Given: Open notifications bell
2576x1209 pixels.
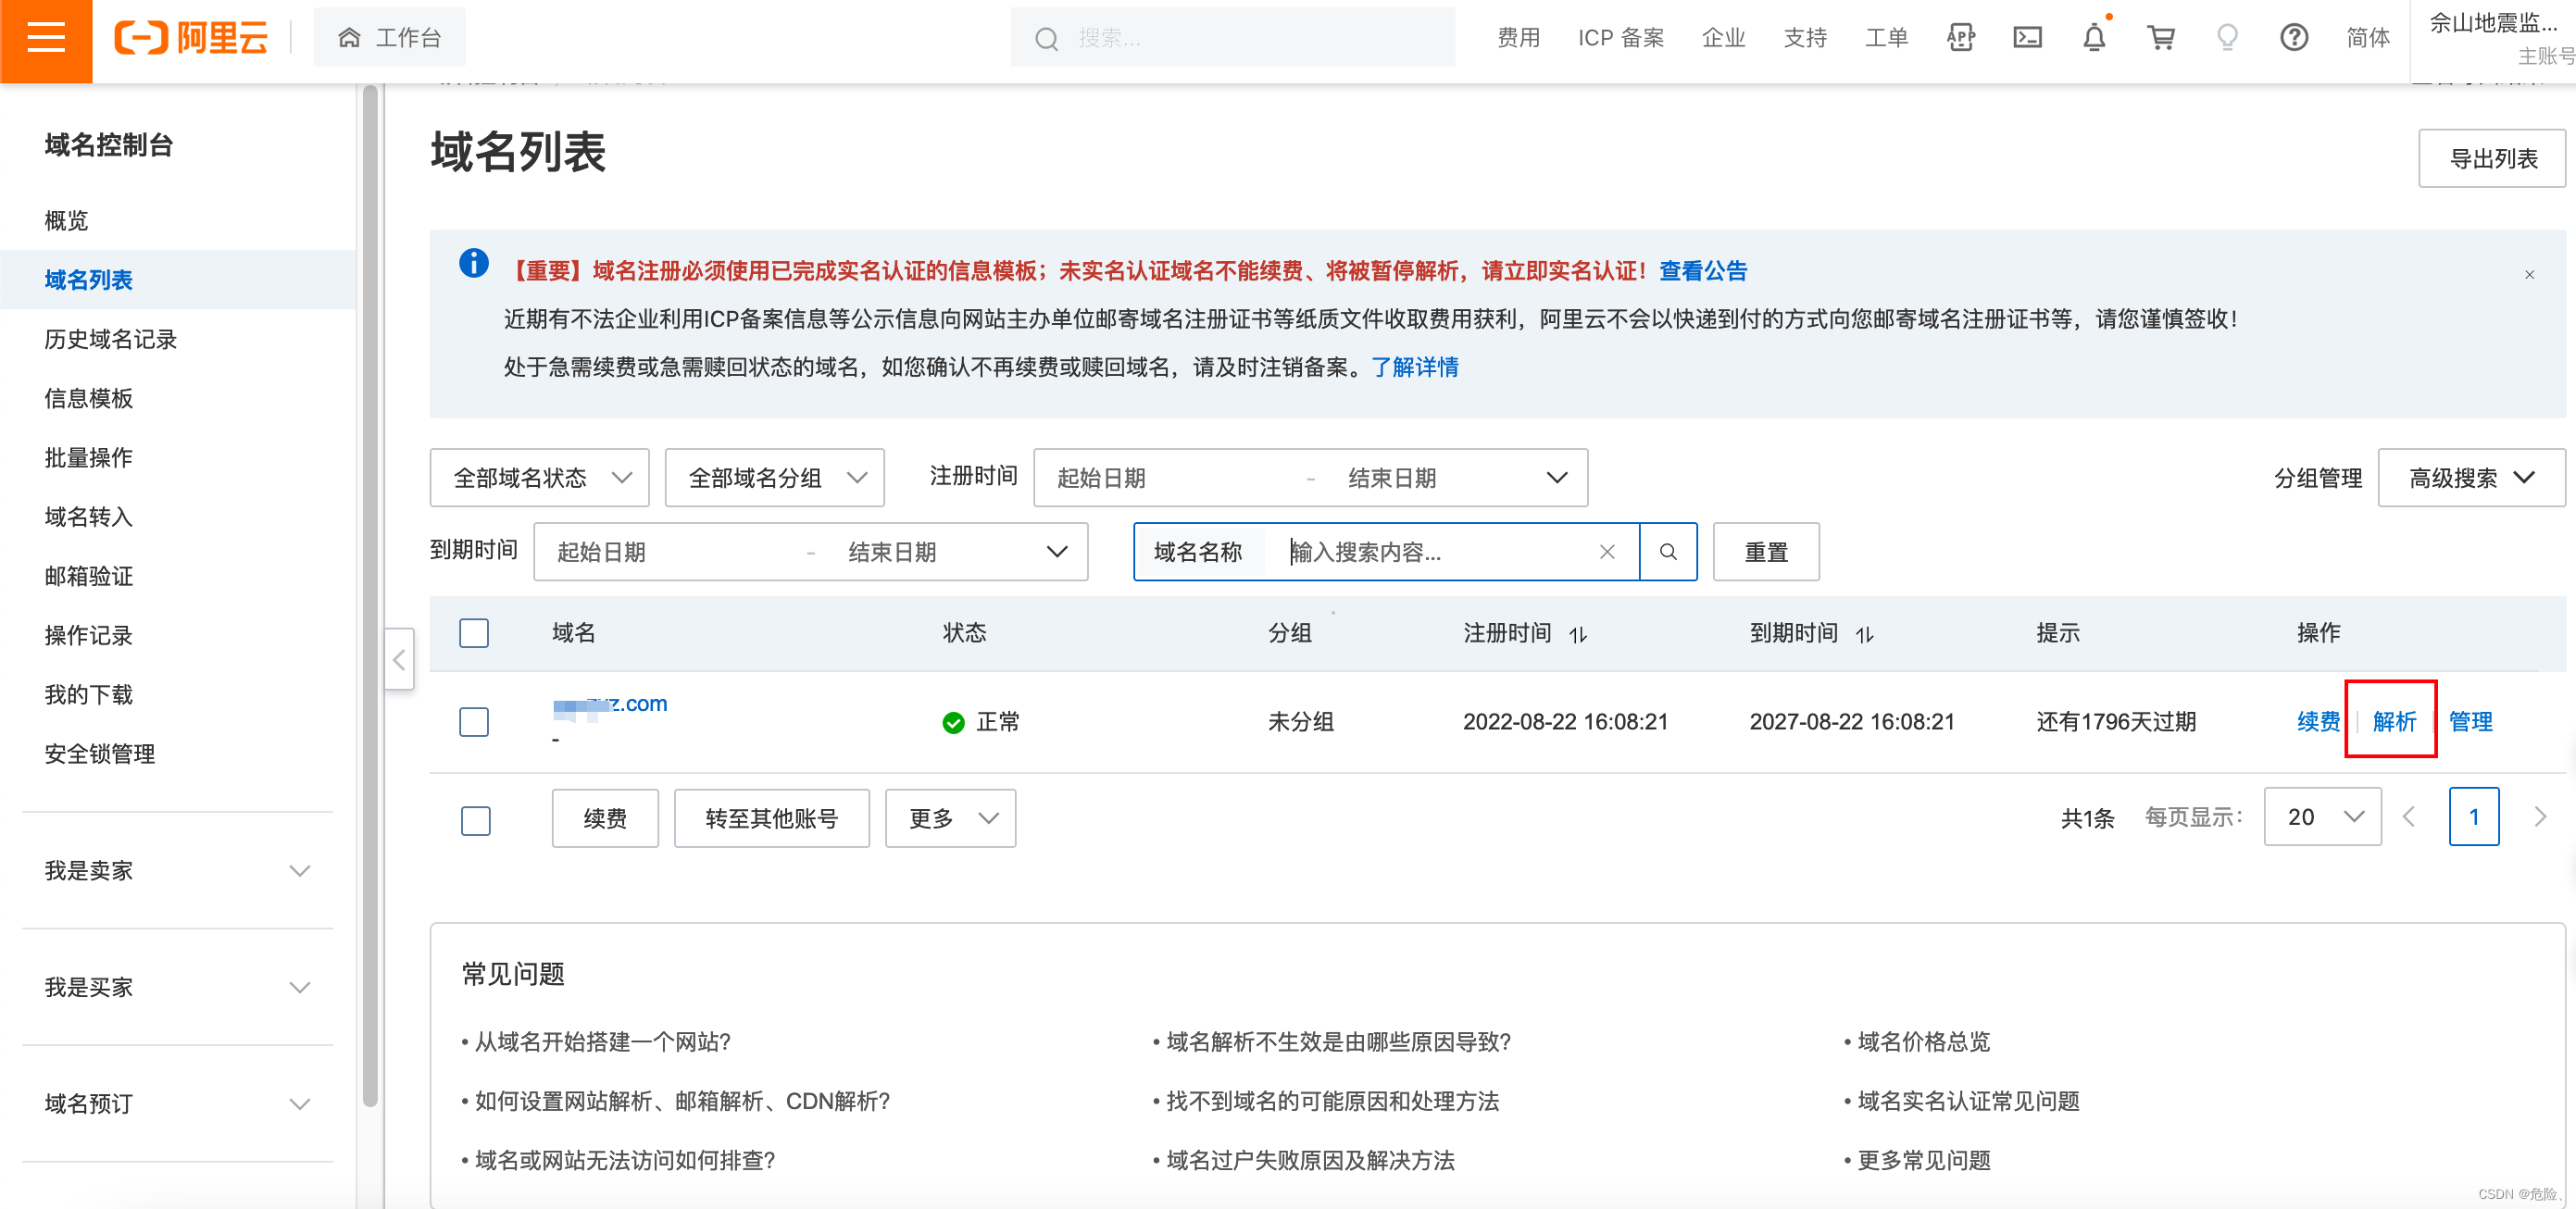Looking at the screenshot, I should pyautogui.click(x=2094, y=38).
